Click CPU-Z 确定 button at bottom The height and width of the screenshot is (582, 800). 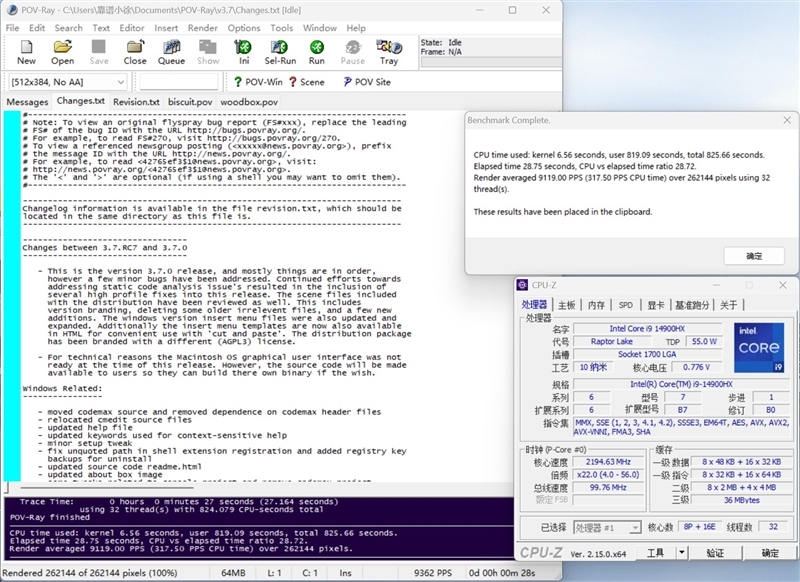pos(769,552)
